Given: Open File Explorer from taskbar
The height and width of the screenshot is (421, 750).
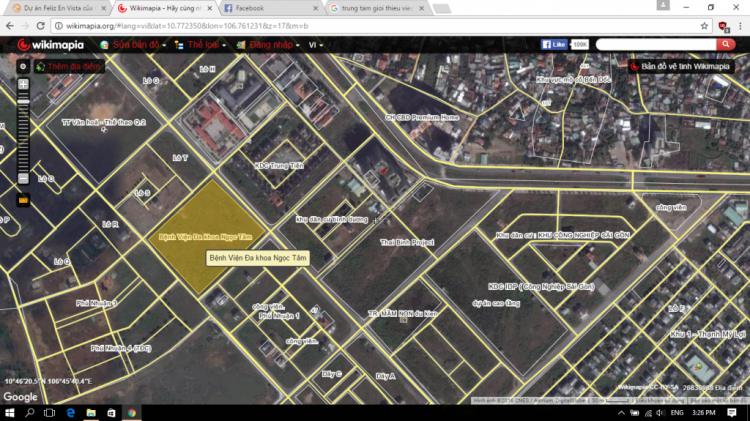Looking at the screenshot, I should click(x=91, y=412).
